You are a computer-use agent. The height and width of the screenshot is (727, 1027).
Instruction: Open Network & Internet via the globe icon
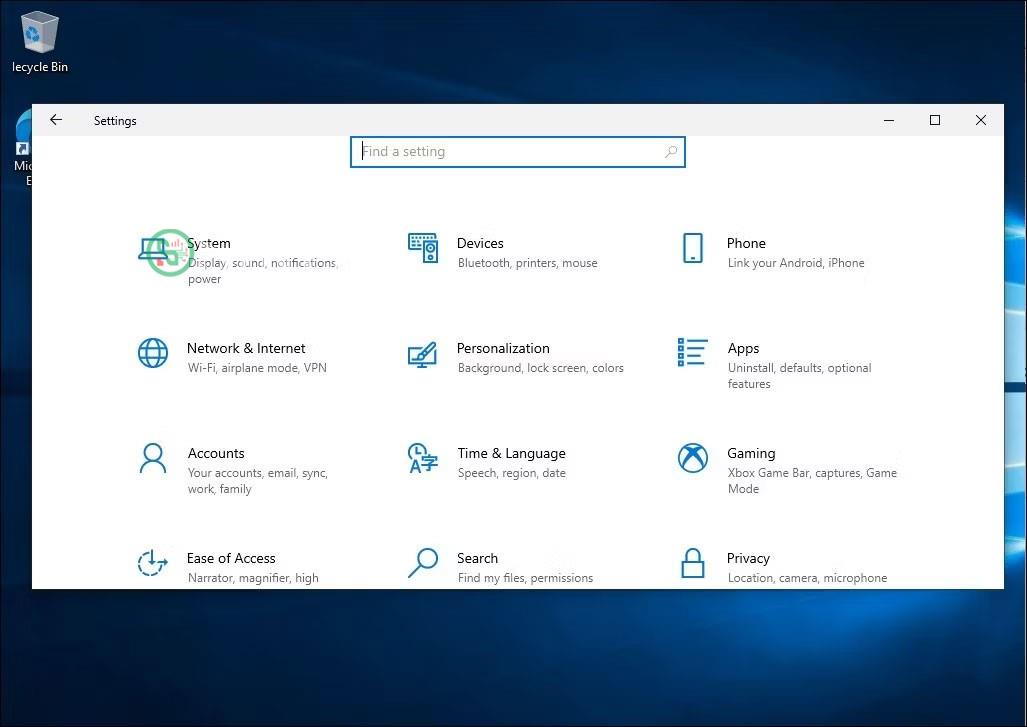coord(153,353)
